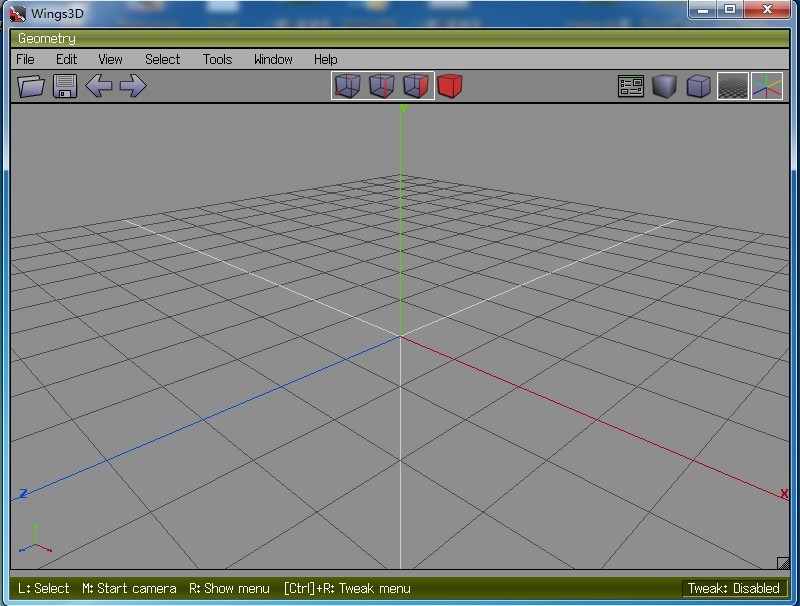The width and height of the screenshot is (800, 606).
Task: Click the Undo left arrow icon
Action: 98,86
